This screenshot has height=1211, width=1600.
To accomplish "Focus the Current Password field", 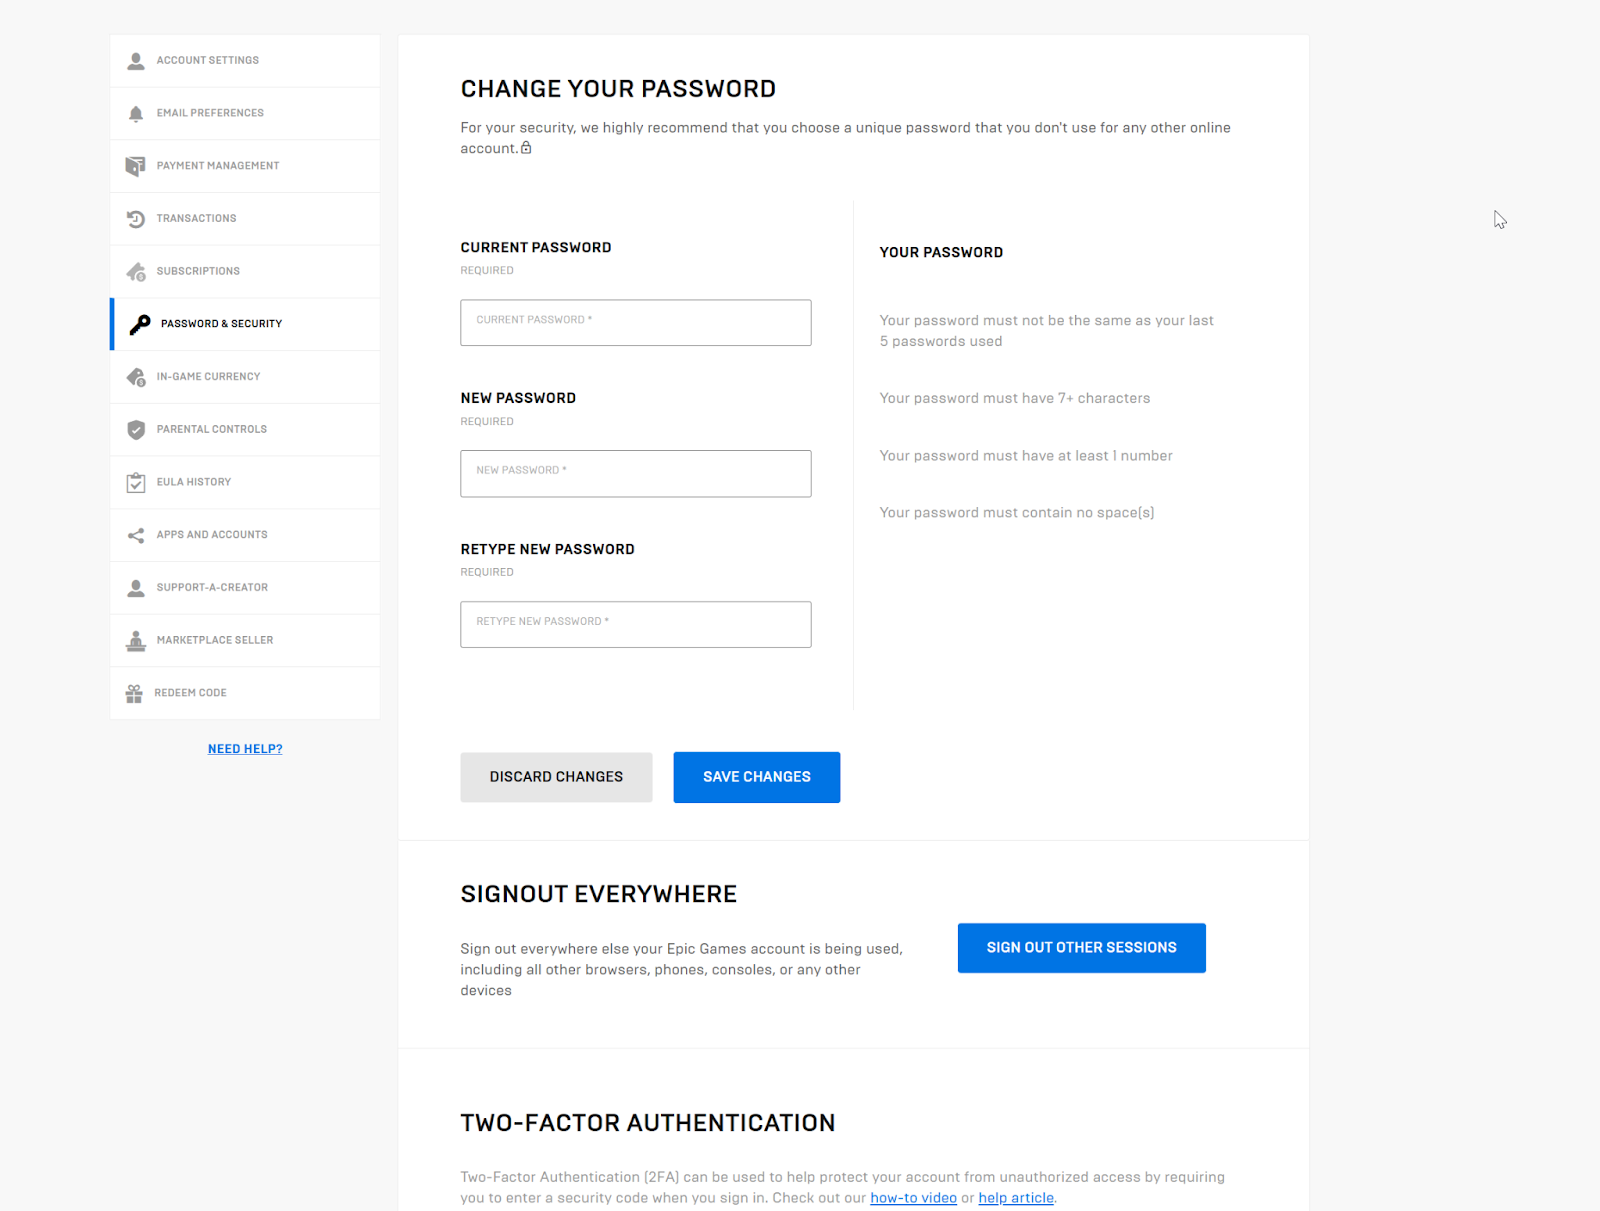I will point(635,323).
